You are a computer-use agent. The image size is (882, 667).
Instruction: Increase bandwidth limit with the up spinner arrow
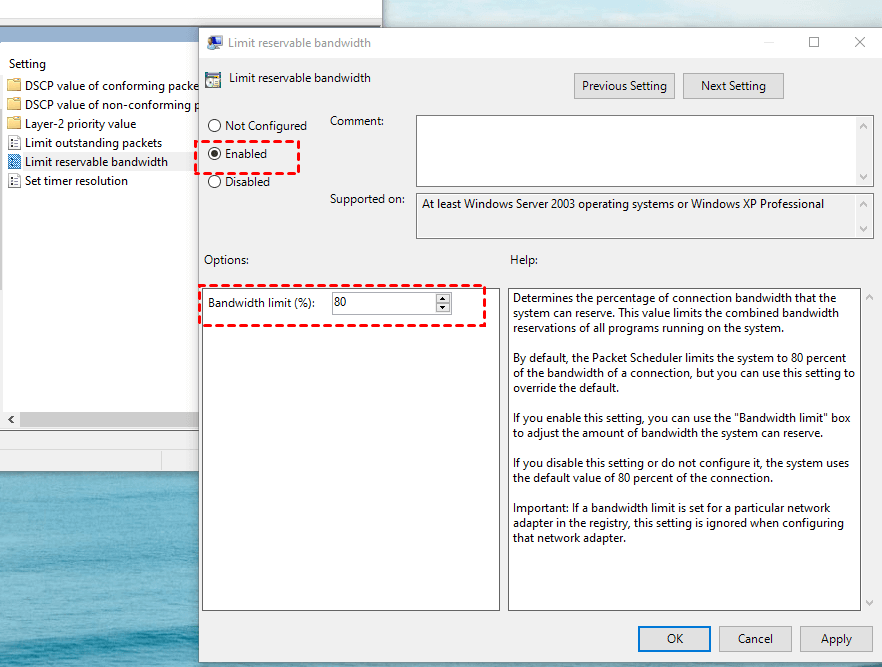[x=443, y=299]
